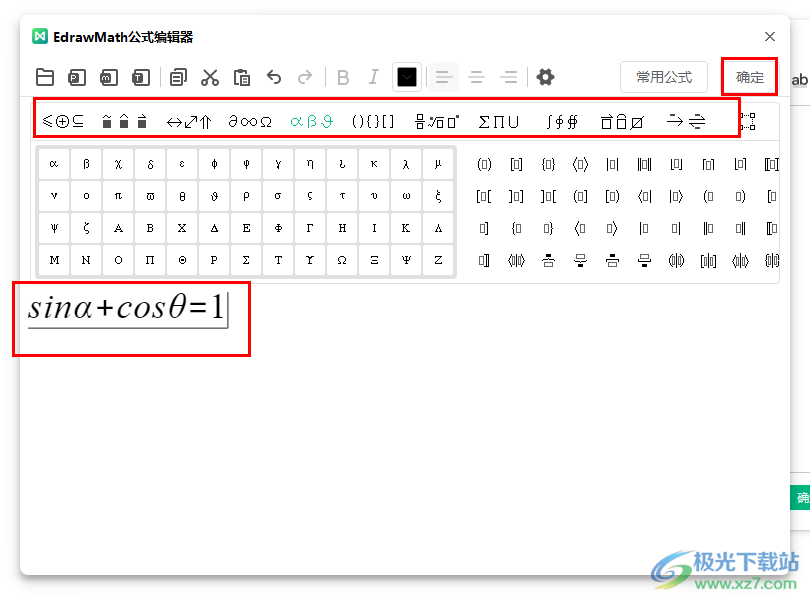Open the settings gear

[546, 78]
